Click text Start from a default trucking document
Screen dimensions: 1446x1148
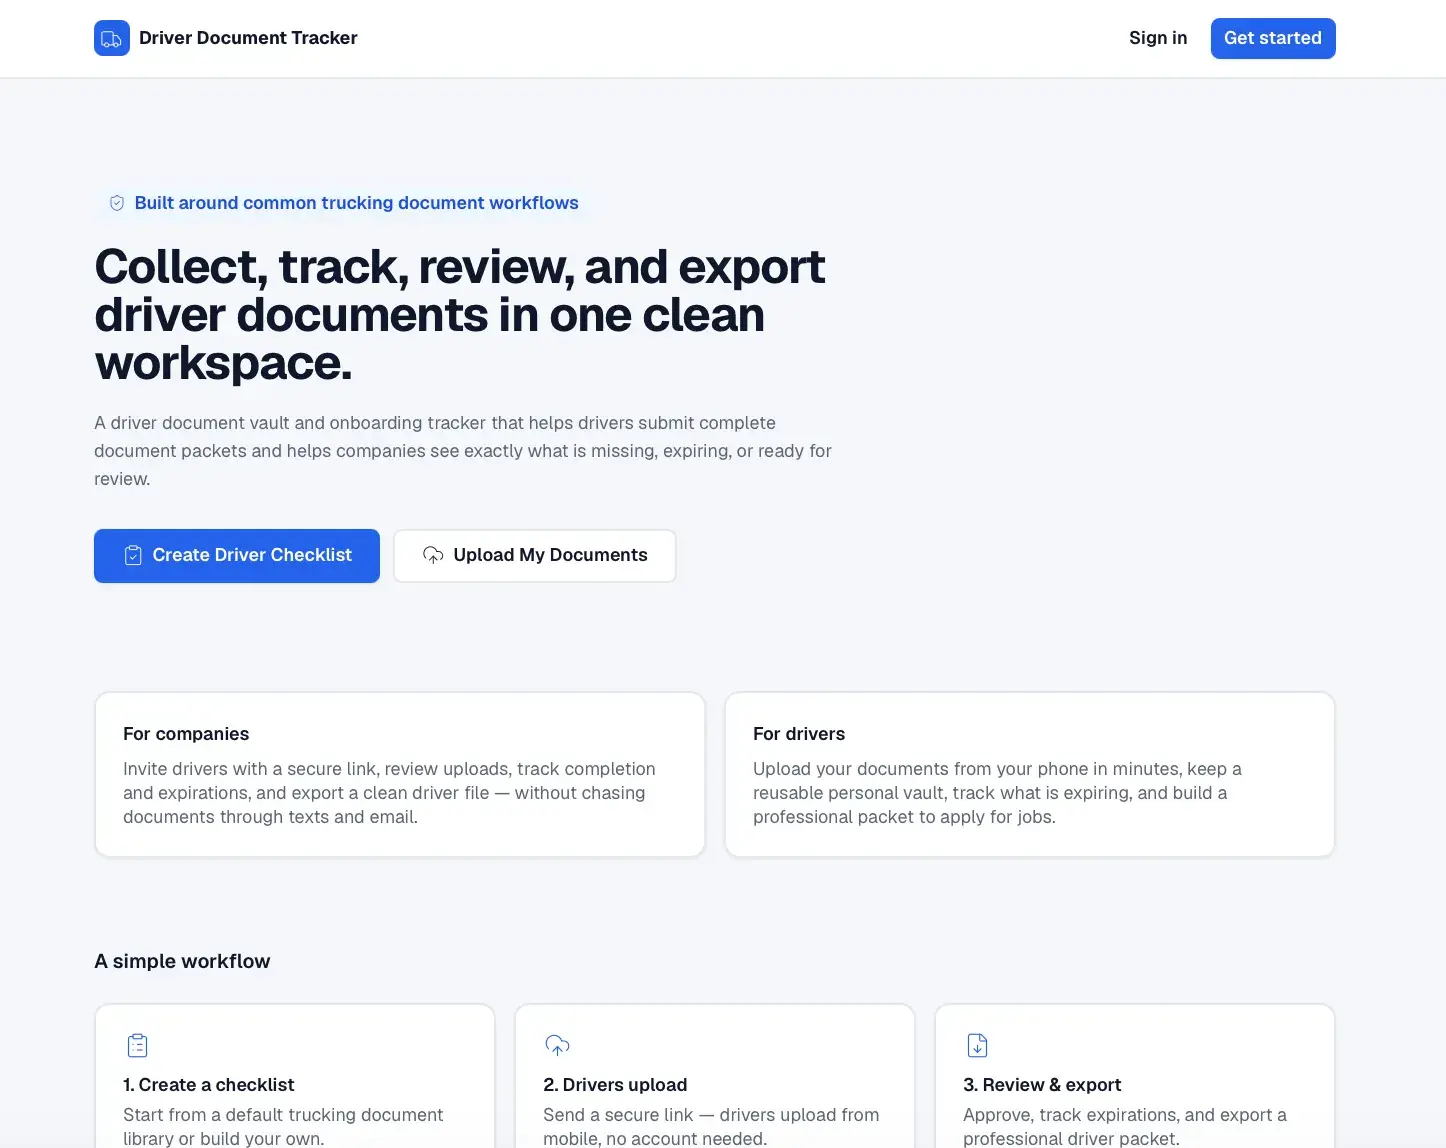pyautogui.click(x=283, y=1127)
